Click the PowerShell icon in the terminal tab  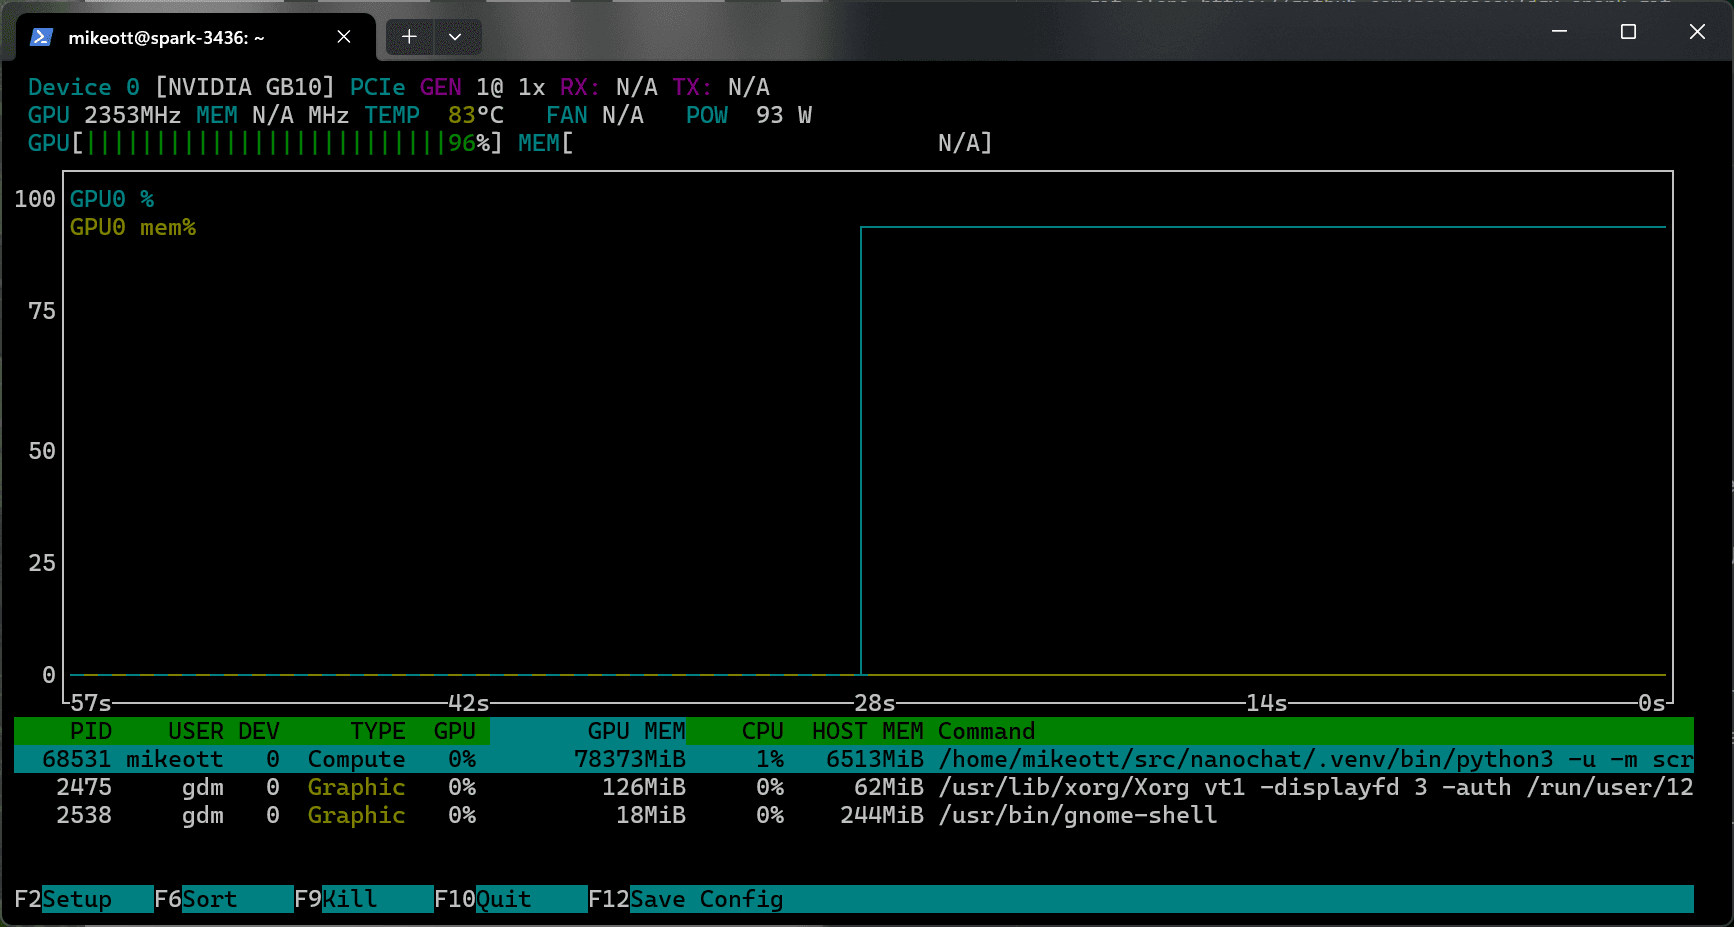(41, 37)
